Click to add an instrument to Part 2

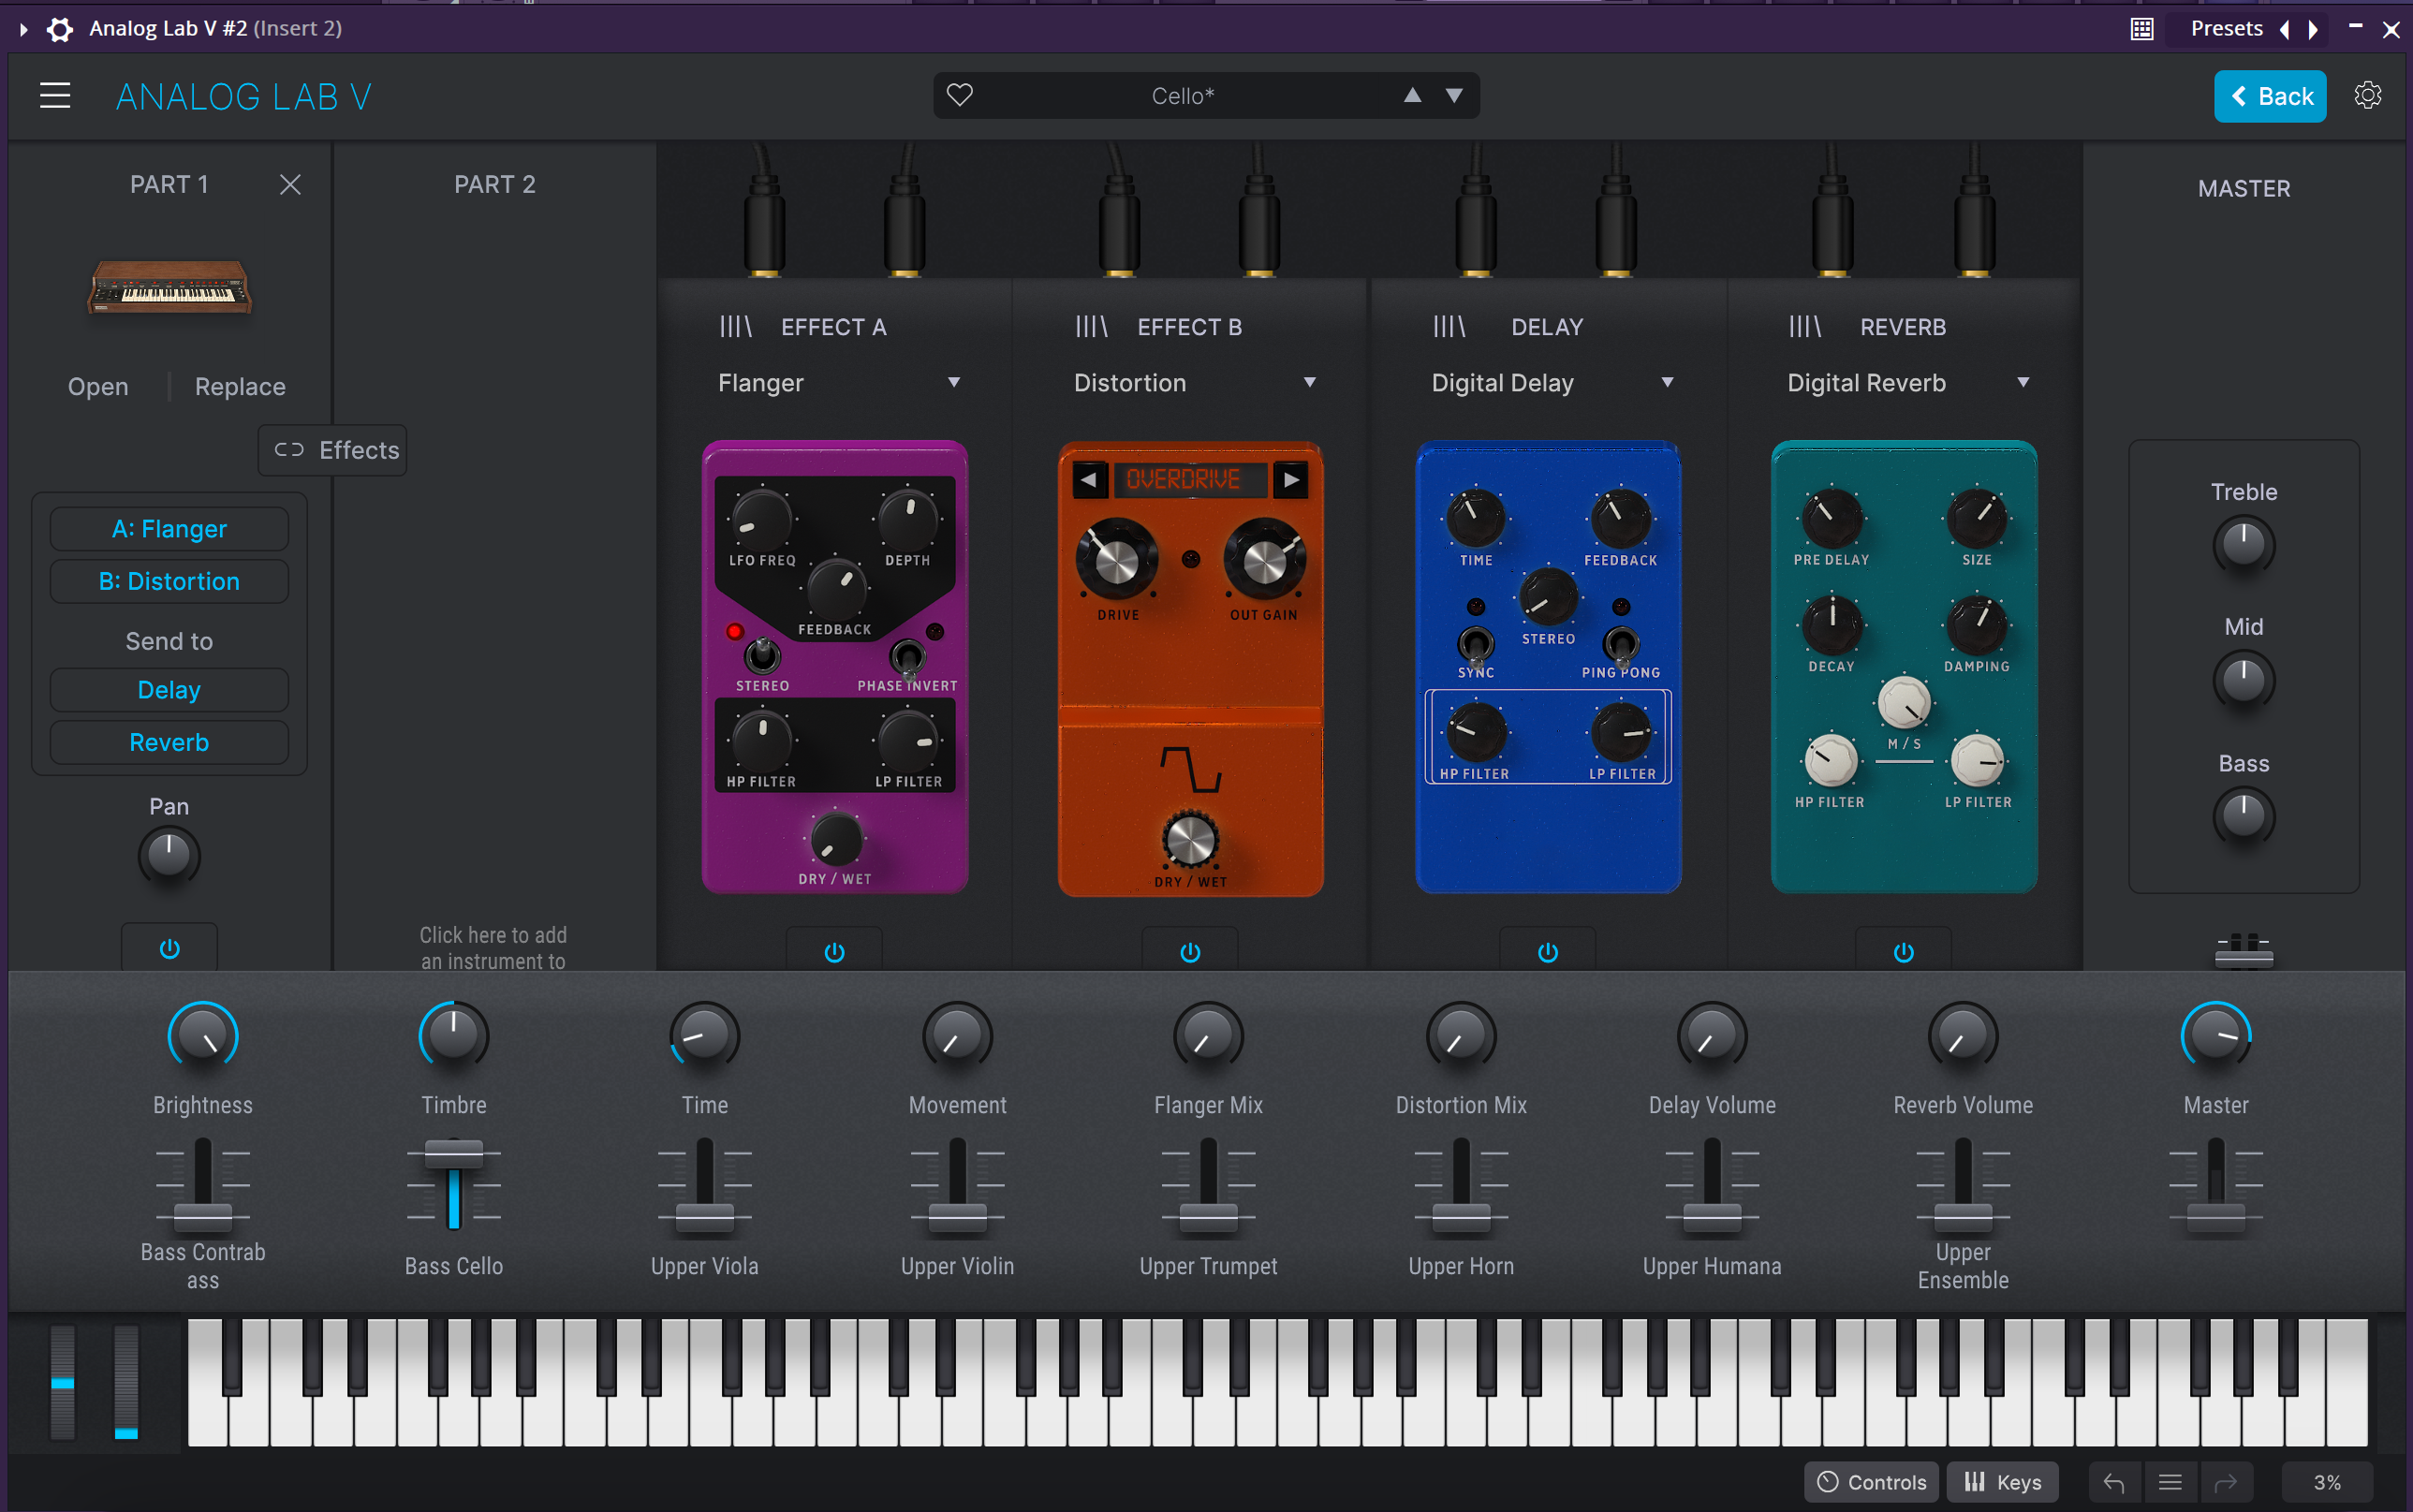pos(493,947)
